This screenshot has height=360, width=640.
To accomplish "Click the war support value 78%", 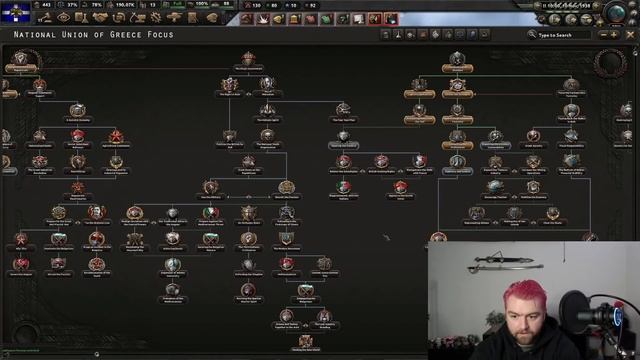I will click(x=96, y=5).
